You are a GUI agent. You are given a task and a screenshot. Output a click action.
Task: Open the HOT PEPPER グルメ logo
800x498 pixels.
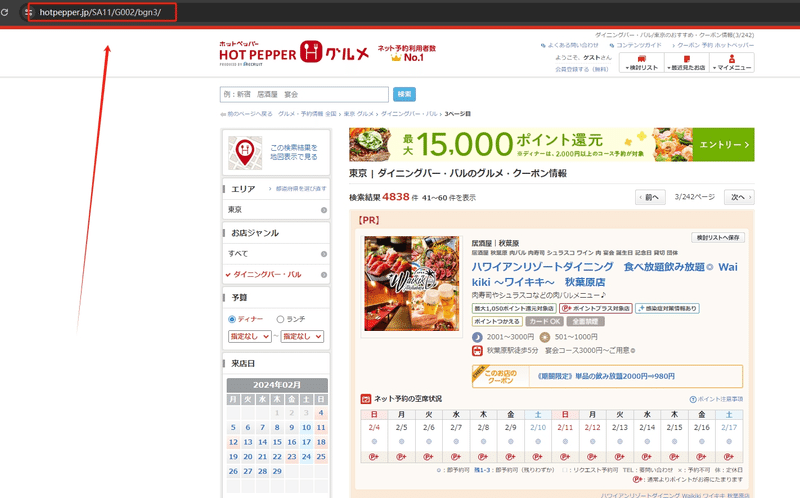point(294,53)
